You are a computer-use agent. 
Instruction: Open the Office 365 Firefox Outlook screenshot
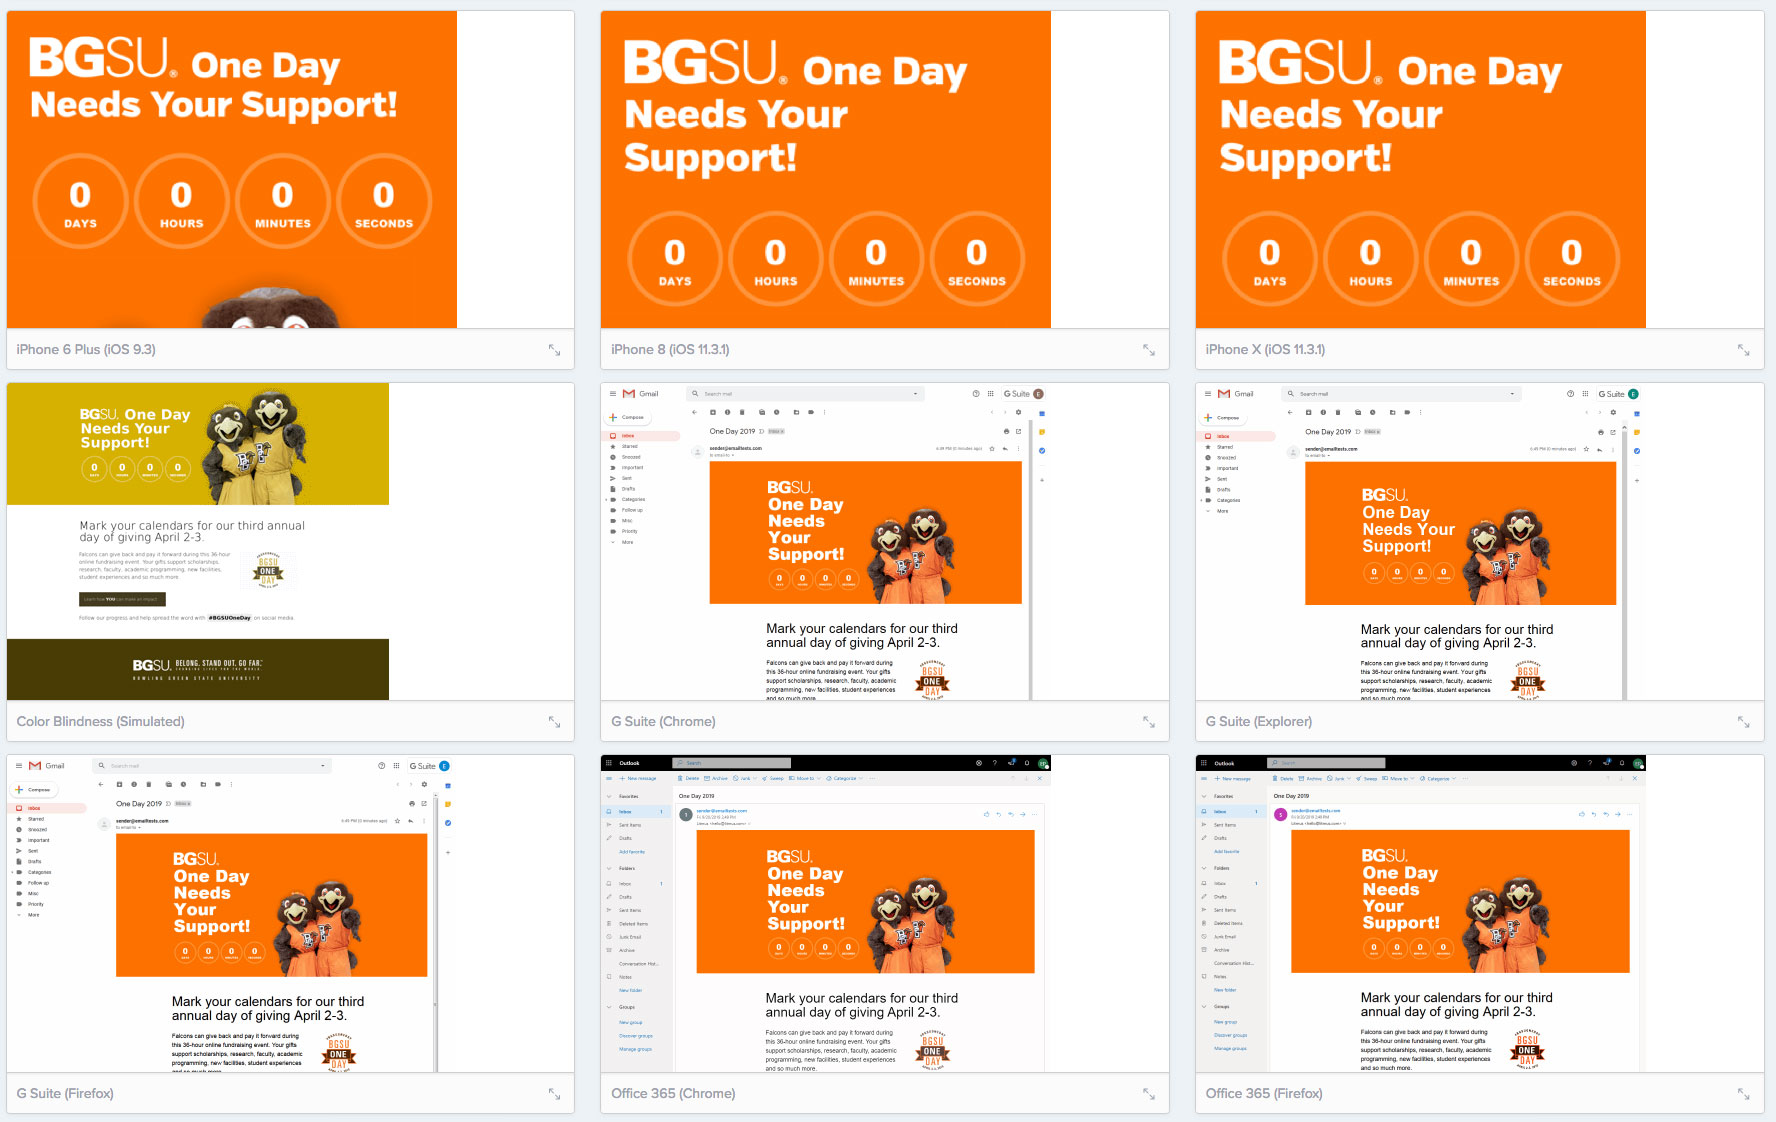[1479, 913]
